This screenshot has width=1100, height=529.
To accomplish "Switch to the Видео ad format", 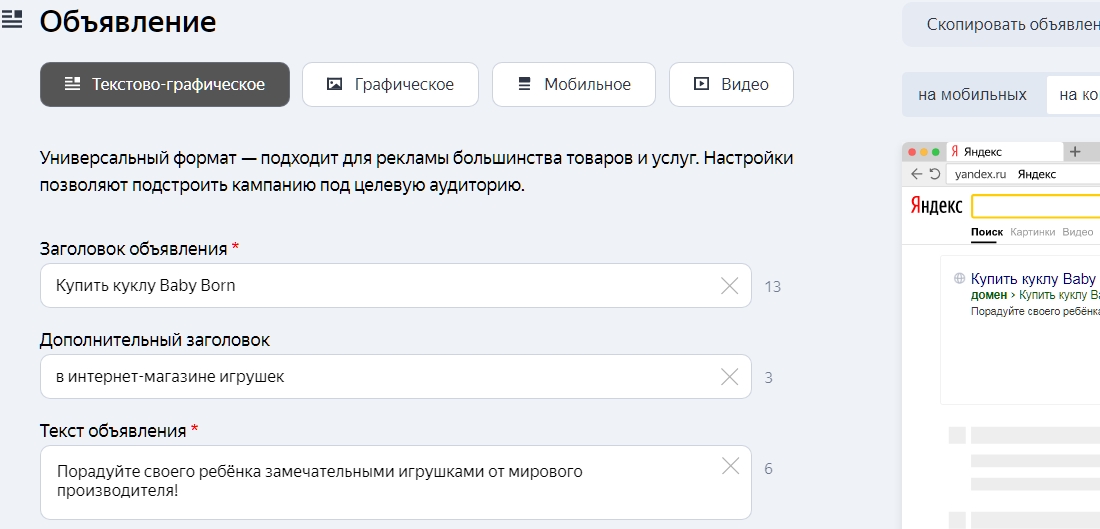I will tap(731, 85).
